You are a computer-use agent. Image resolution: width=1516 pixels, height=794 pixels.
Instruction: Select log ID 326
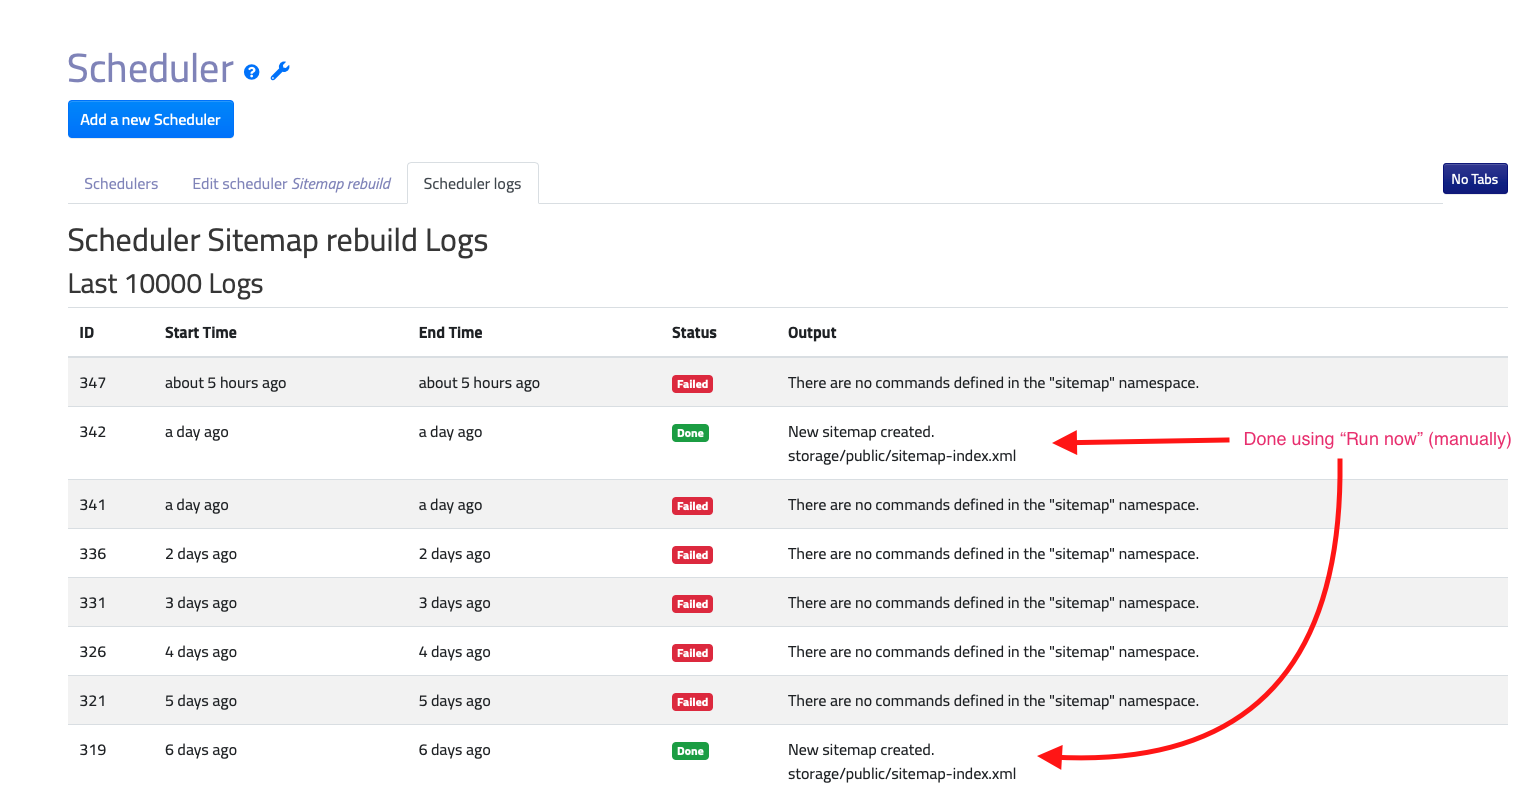(x=93, y=652)
